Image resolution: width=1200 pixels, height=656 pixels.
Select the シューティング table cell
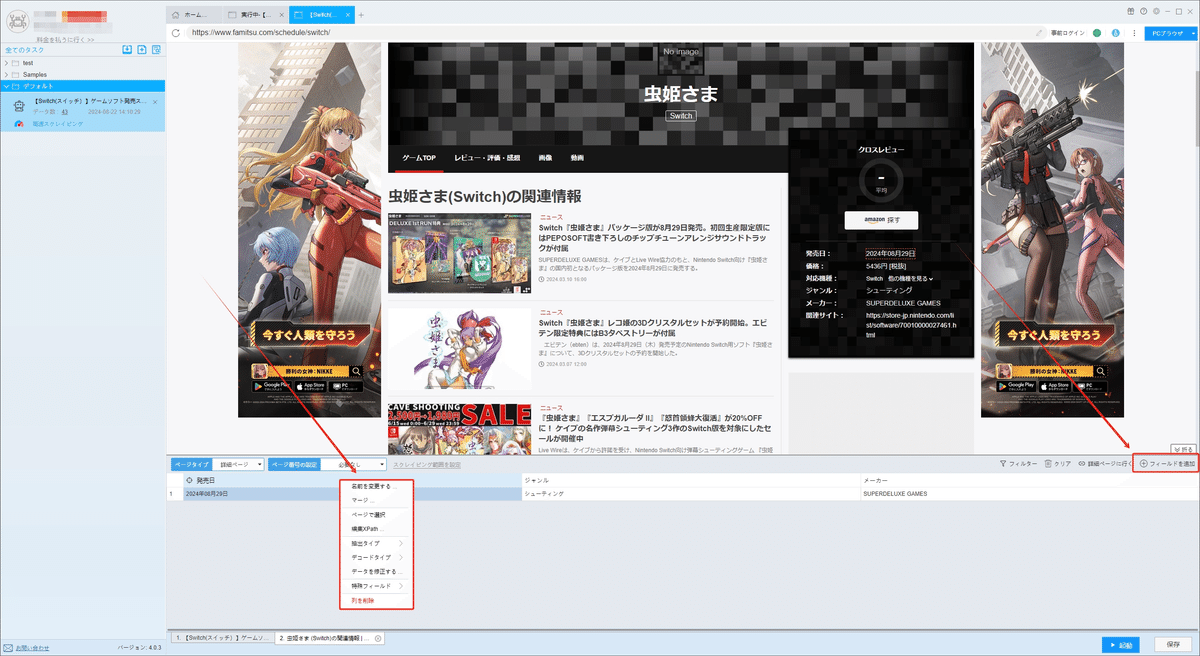coord(690,494)
